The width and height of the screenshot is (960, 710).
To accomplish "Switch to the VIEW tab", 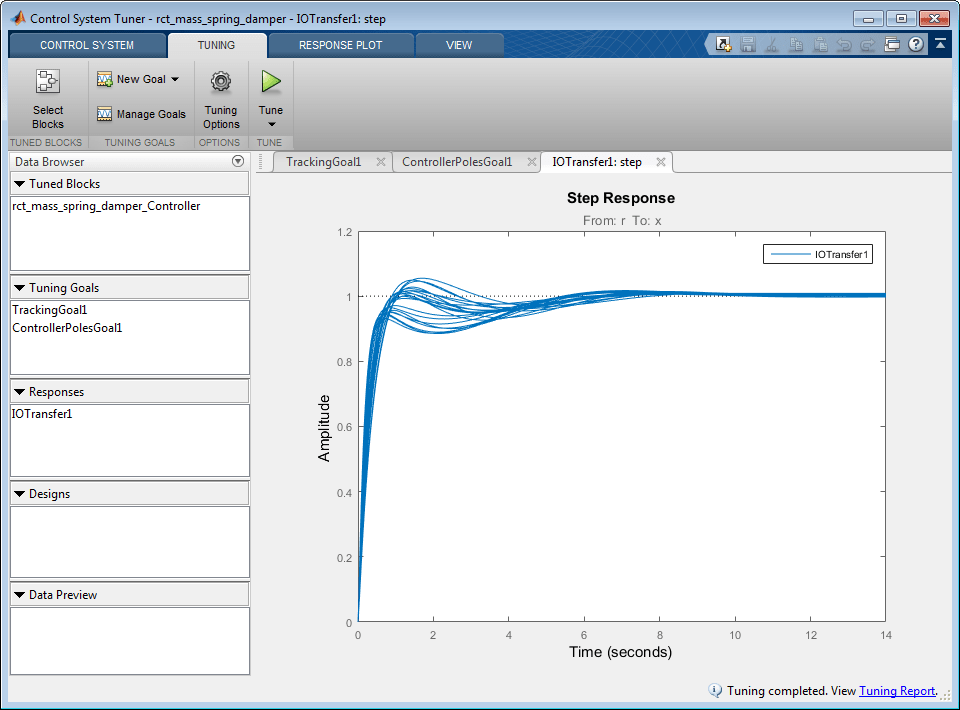I will point(459,45).
